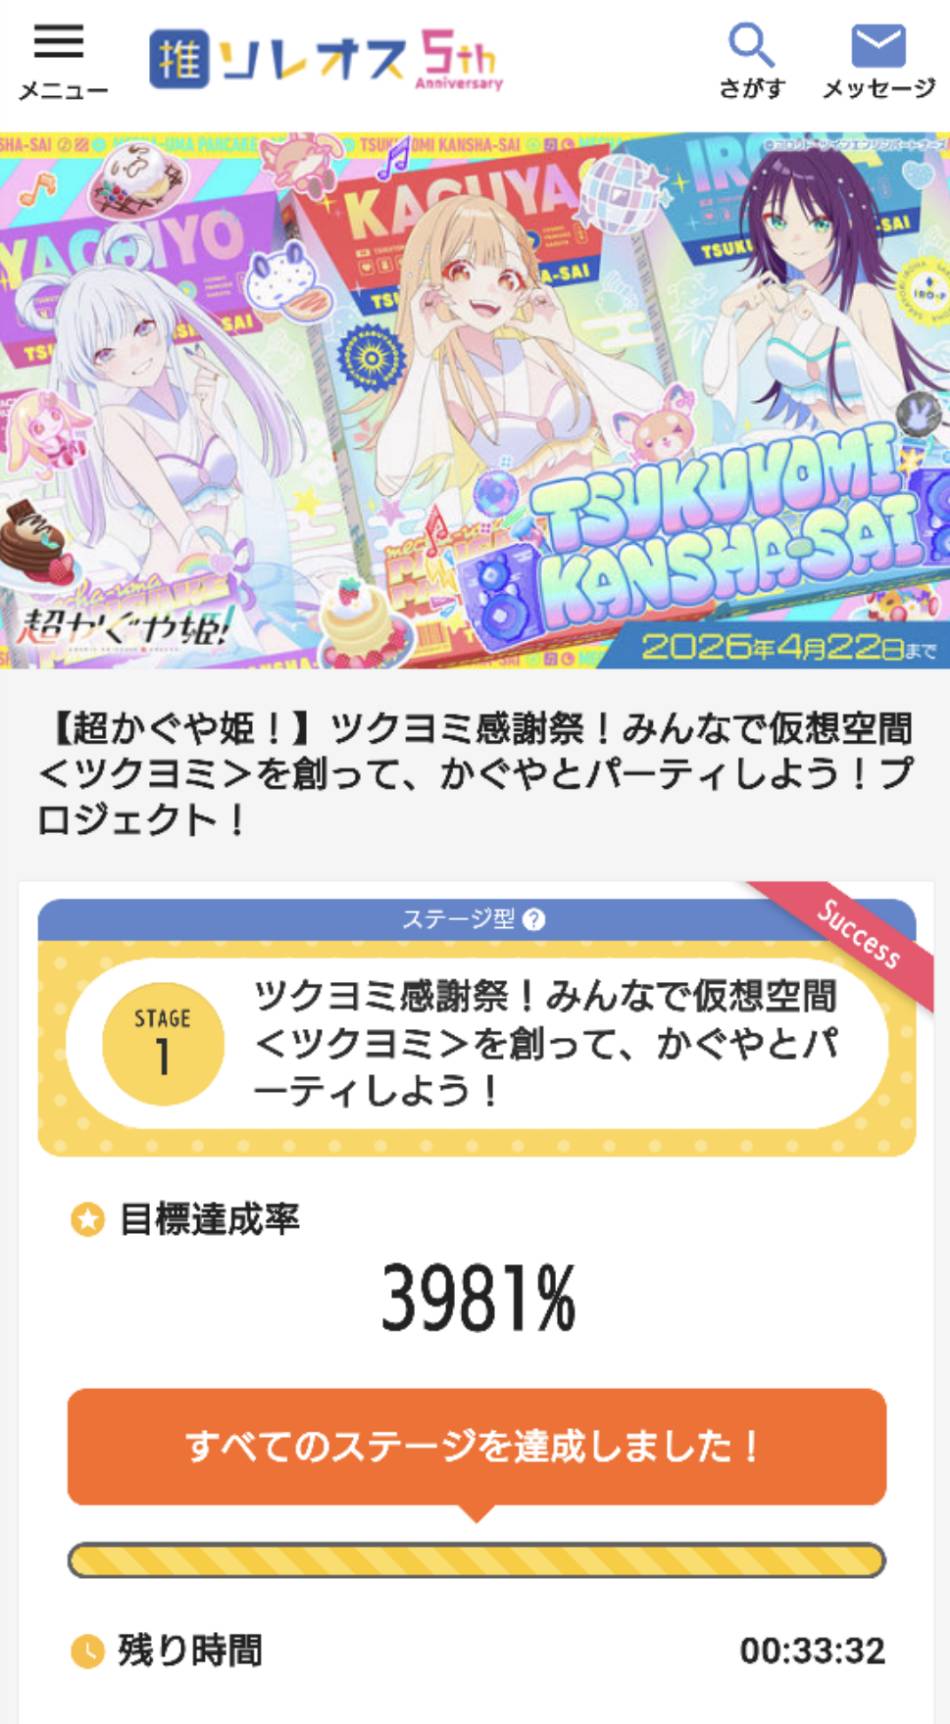Image resolution: width=950 pixels, height=1724 pixels.
Task: Click the ステージ型 header label
Action: (458, 919)
